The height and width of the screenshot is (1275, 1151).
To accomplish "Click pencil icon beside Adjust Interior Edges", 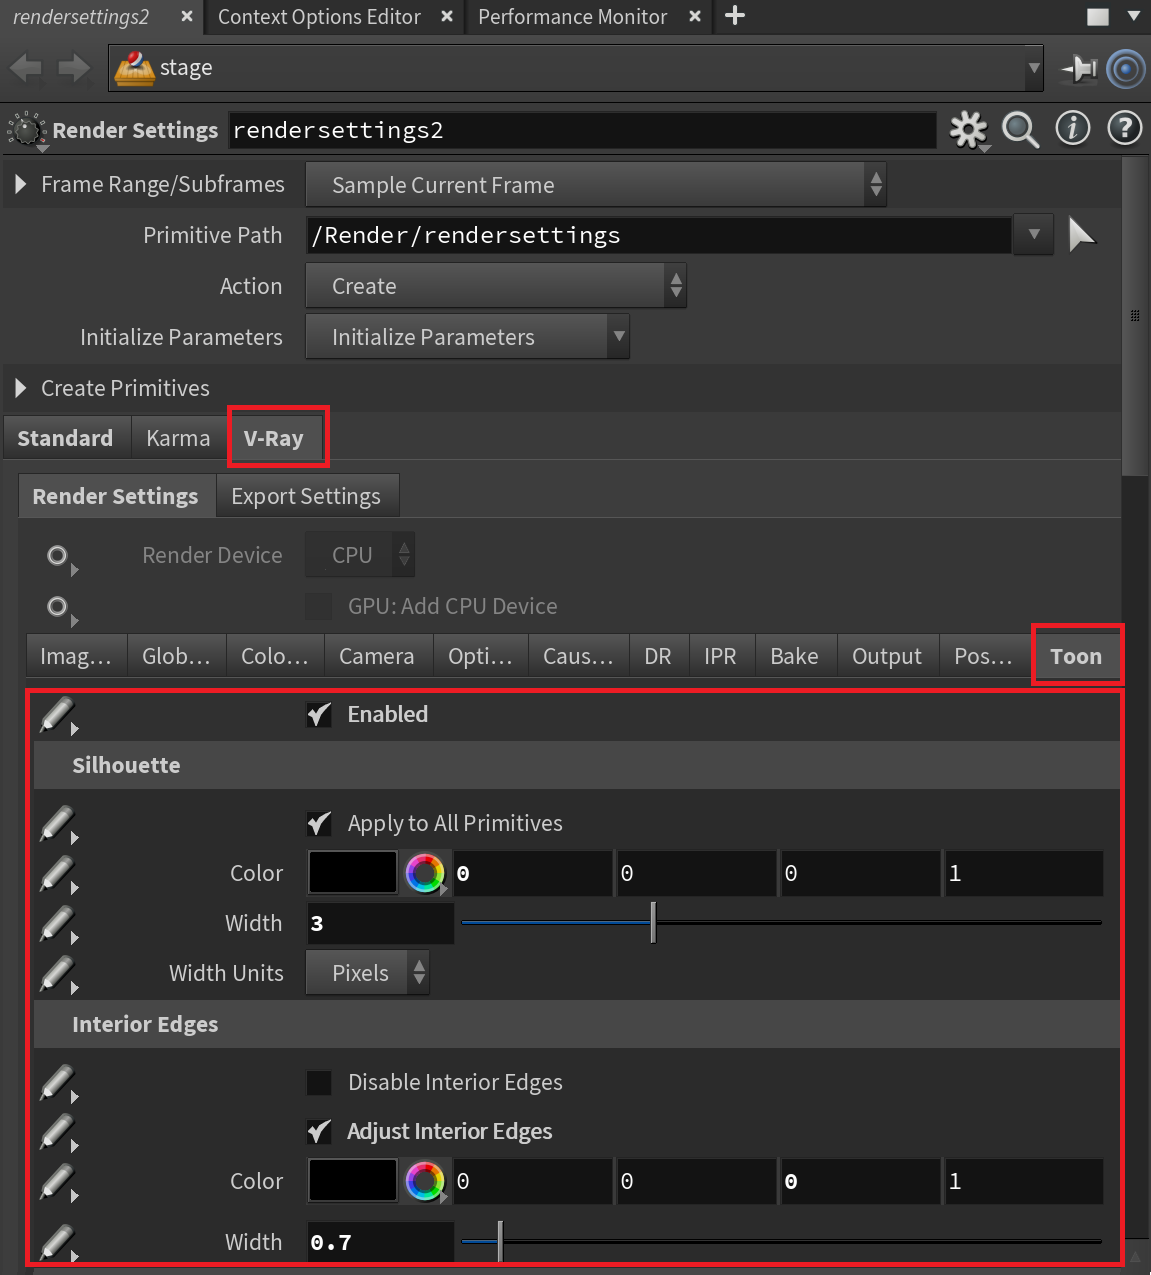I will [58, 1132].
